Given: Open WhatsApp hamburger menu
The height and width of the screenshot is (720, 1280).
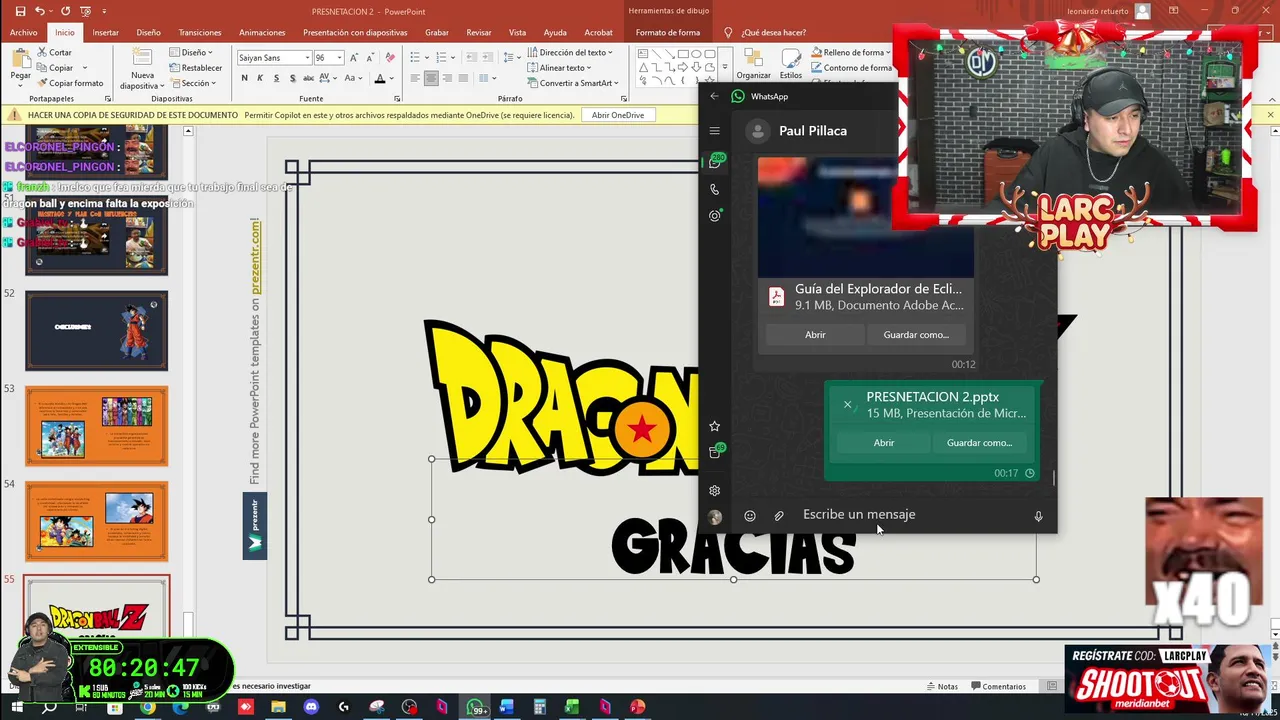Looking at the screenshot, I should coord(714,131).
